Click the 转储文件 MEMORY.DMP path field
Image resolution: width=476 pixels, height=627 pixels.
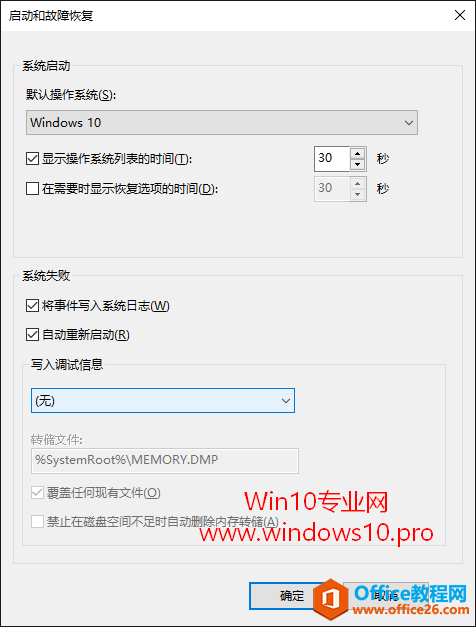click(165, 461)
